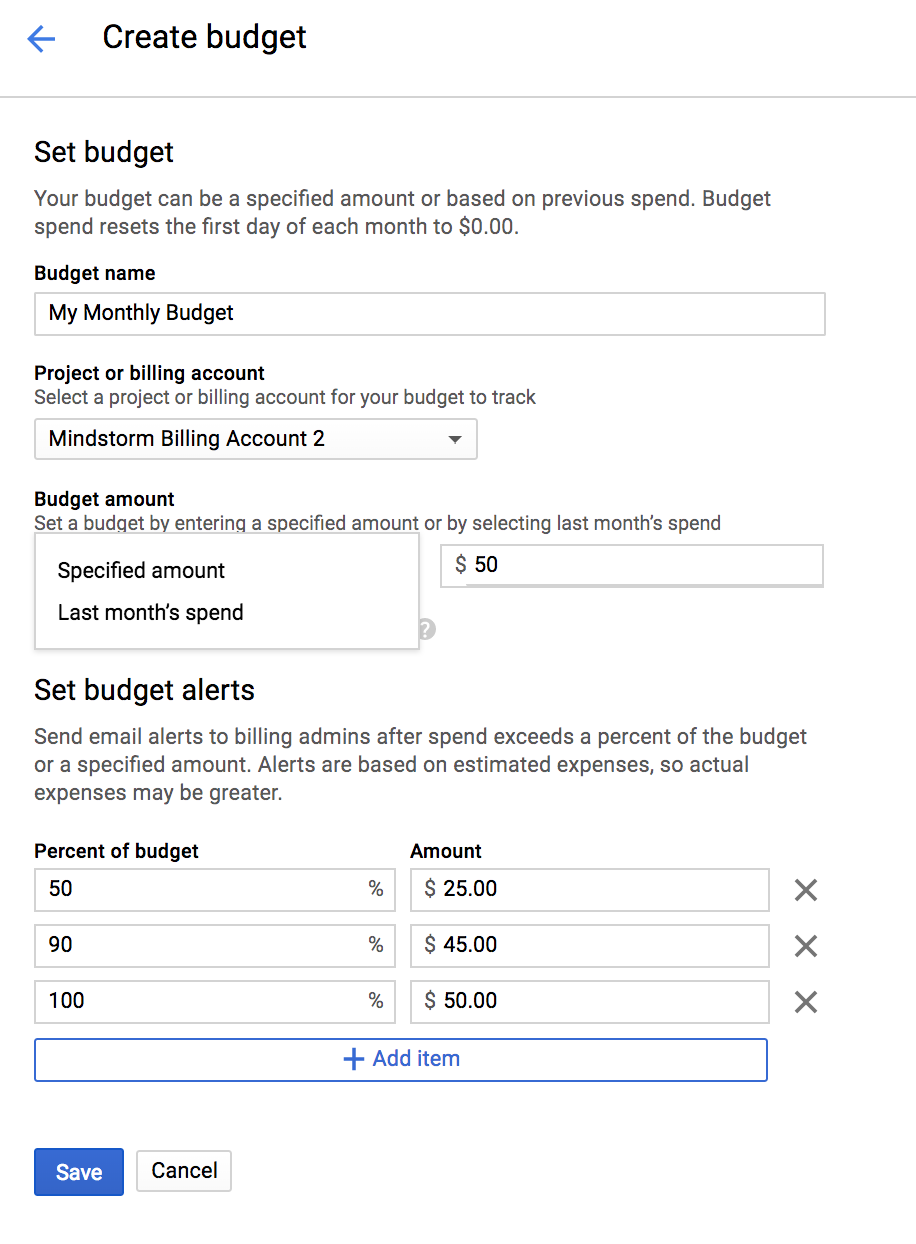This screenshot has height=1244, width=916.
Task: Edit the 90 percent of budget field
Action: (x=200, y=945)
